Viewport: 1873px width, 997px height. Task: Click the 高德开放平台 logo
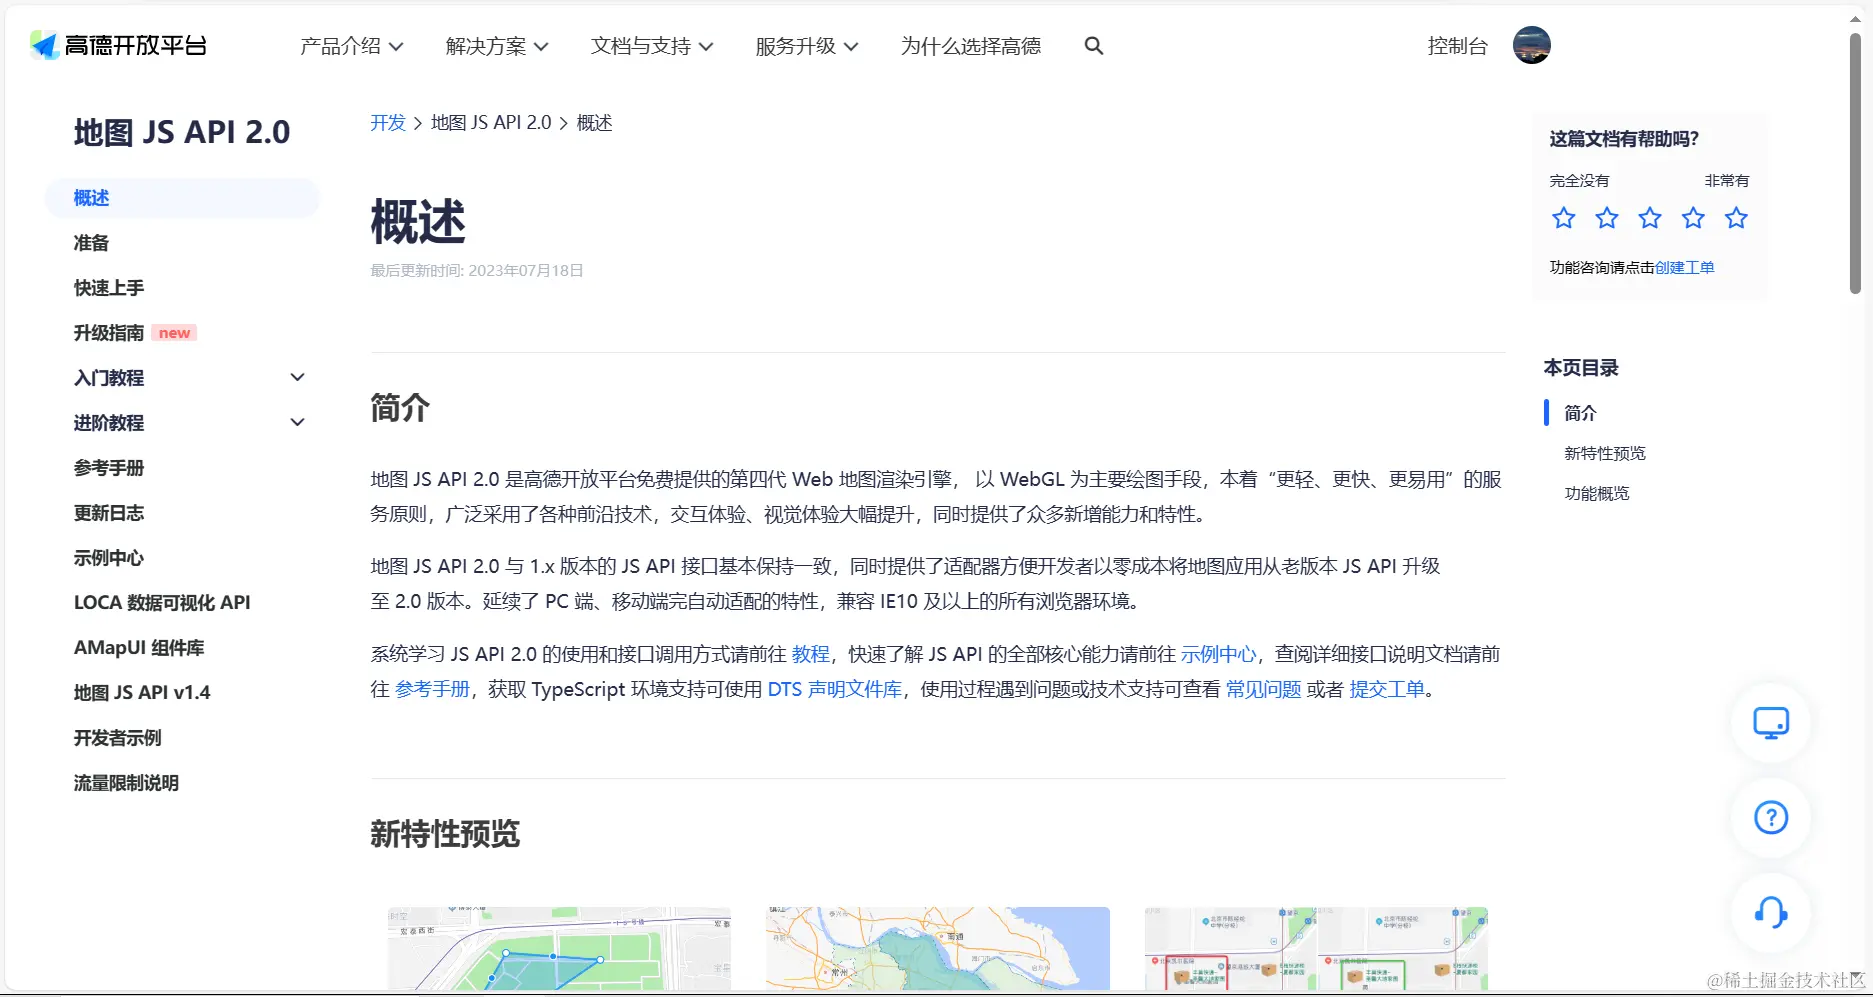118,45
